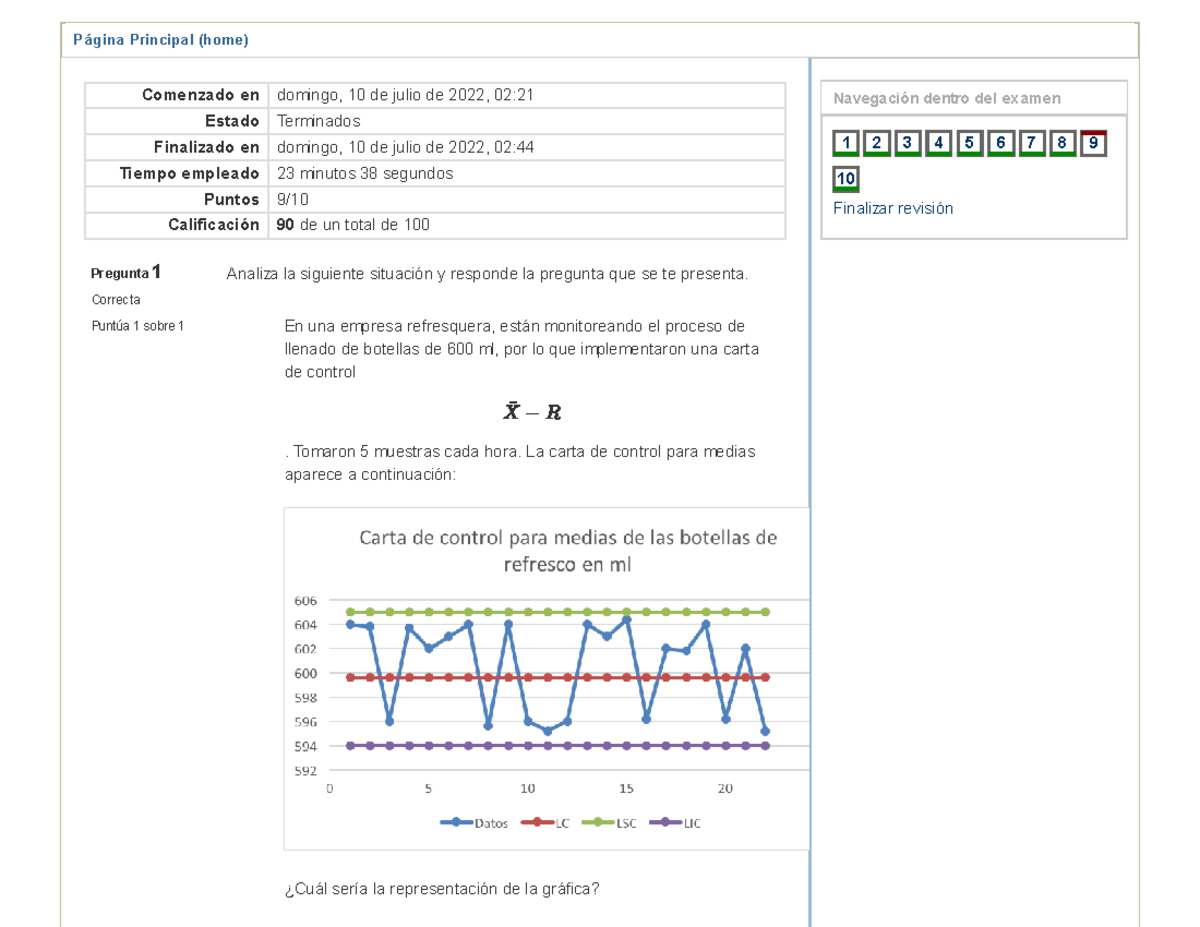Toggle the Datos series in chart legend
1200x927 pixels.
(x=478, y=823)
